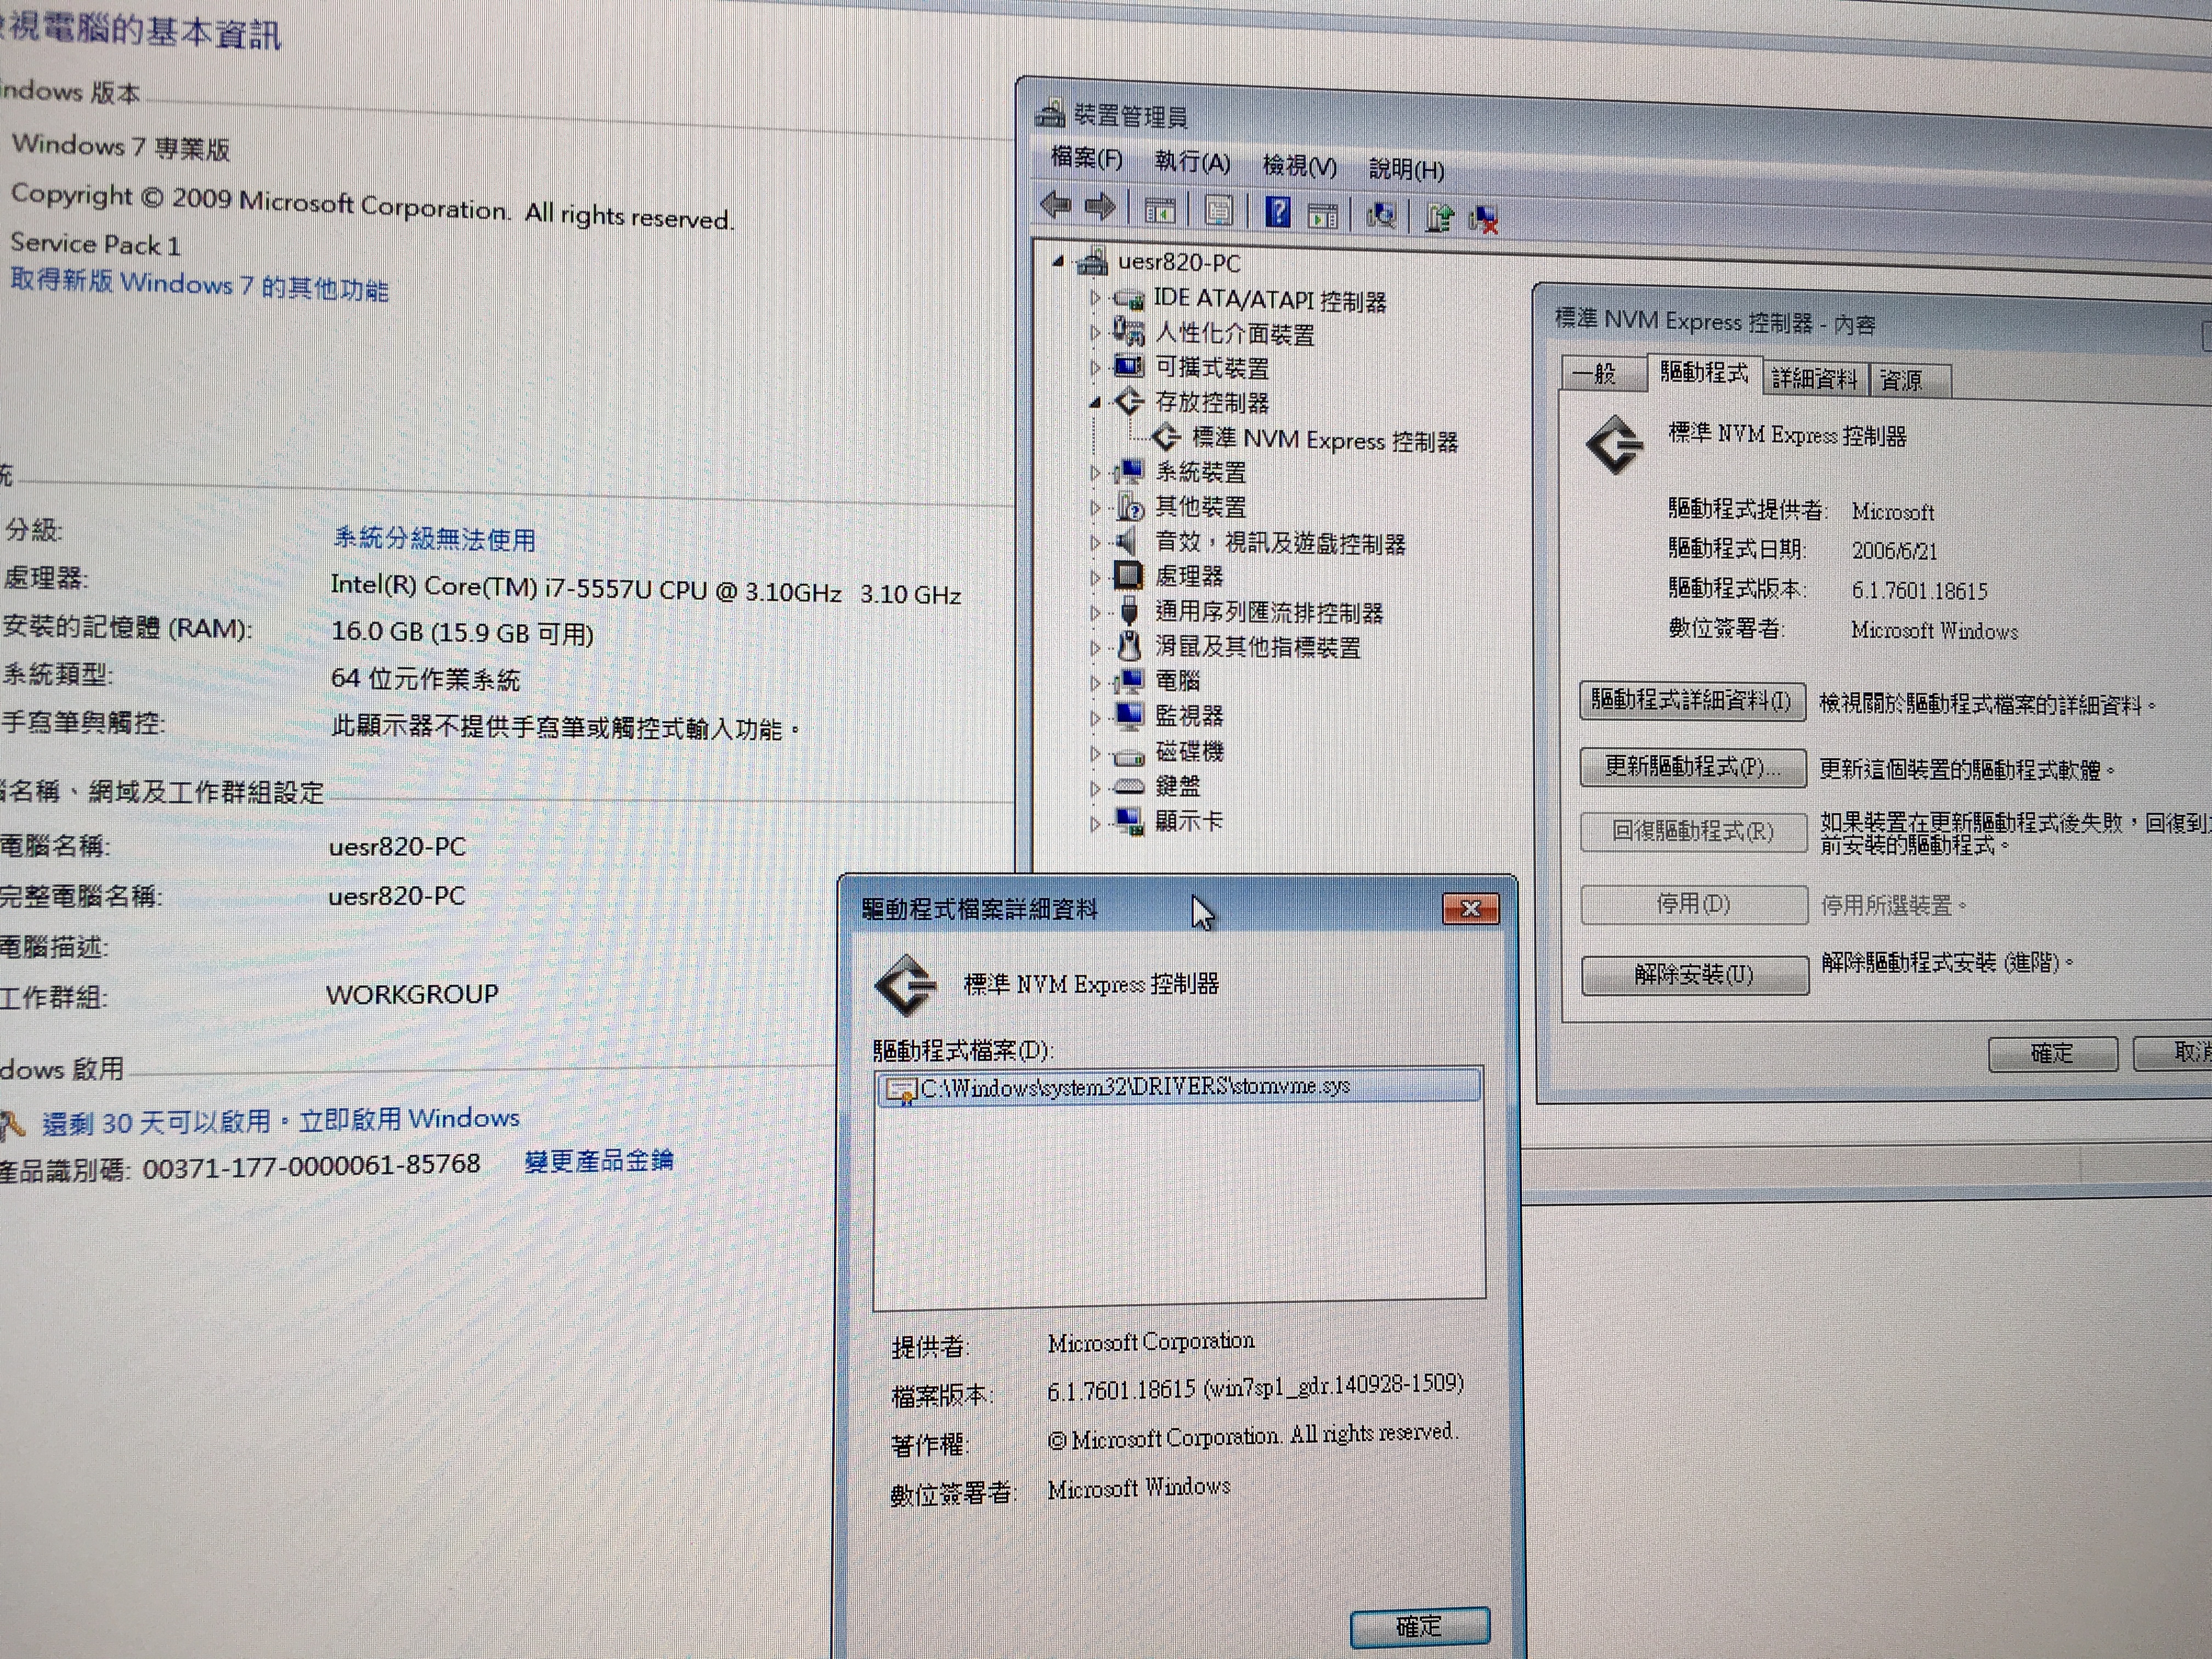
Task: Select stornvme.sys in driver files list
Action: point(1179,1087)
